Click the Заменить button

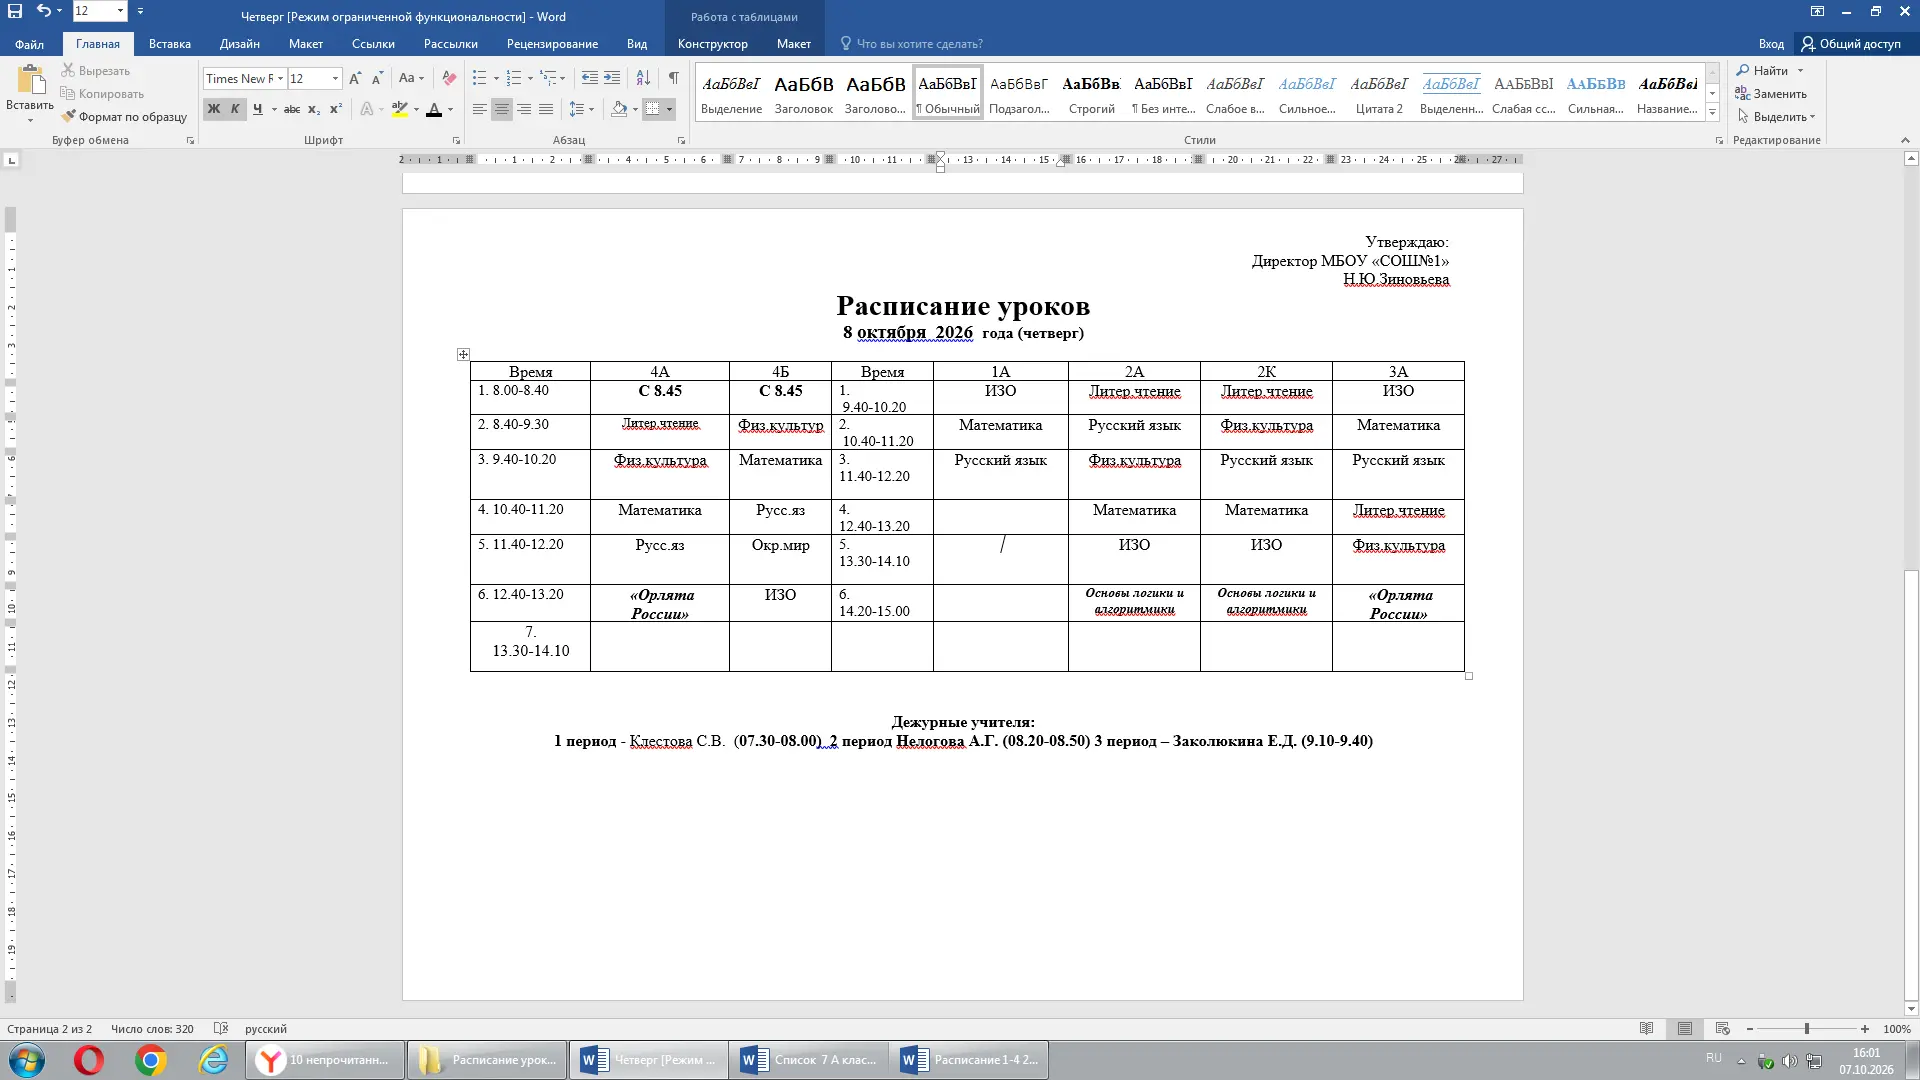point(1771,93)
